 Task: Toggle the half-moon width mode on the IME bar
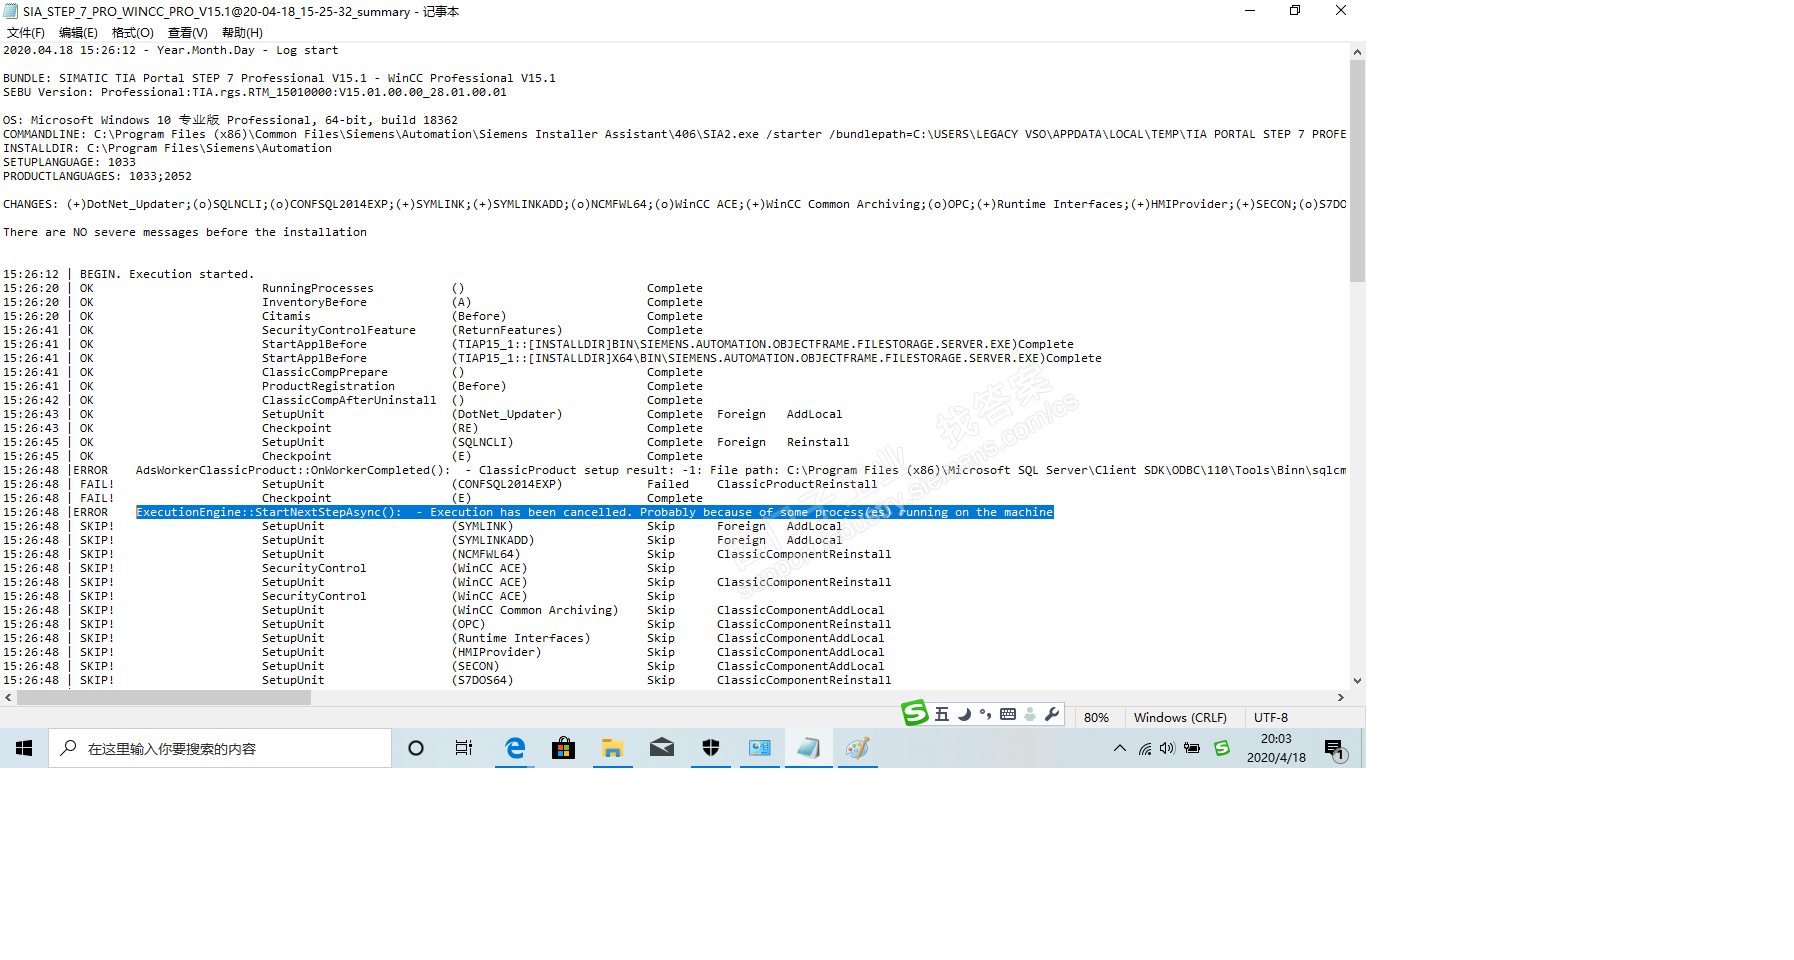point(965,714)
